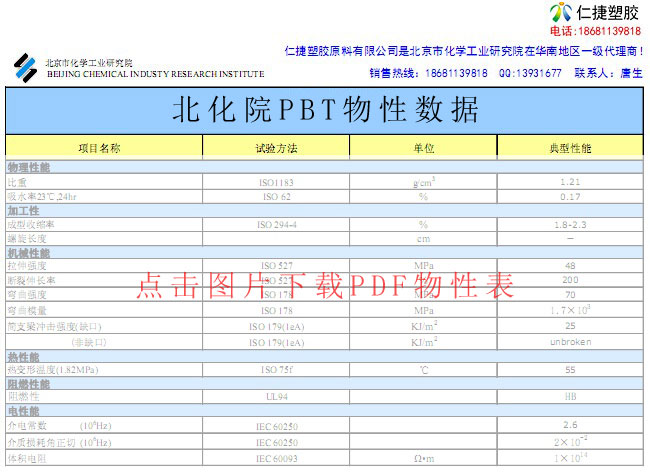Click the 机械性能 section heading
This screenshot has width=650, height=472.
tap(29, 253)
